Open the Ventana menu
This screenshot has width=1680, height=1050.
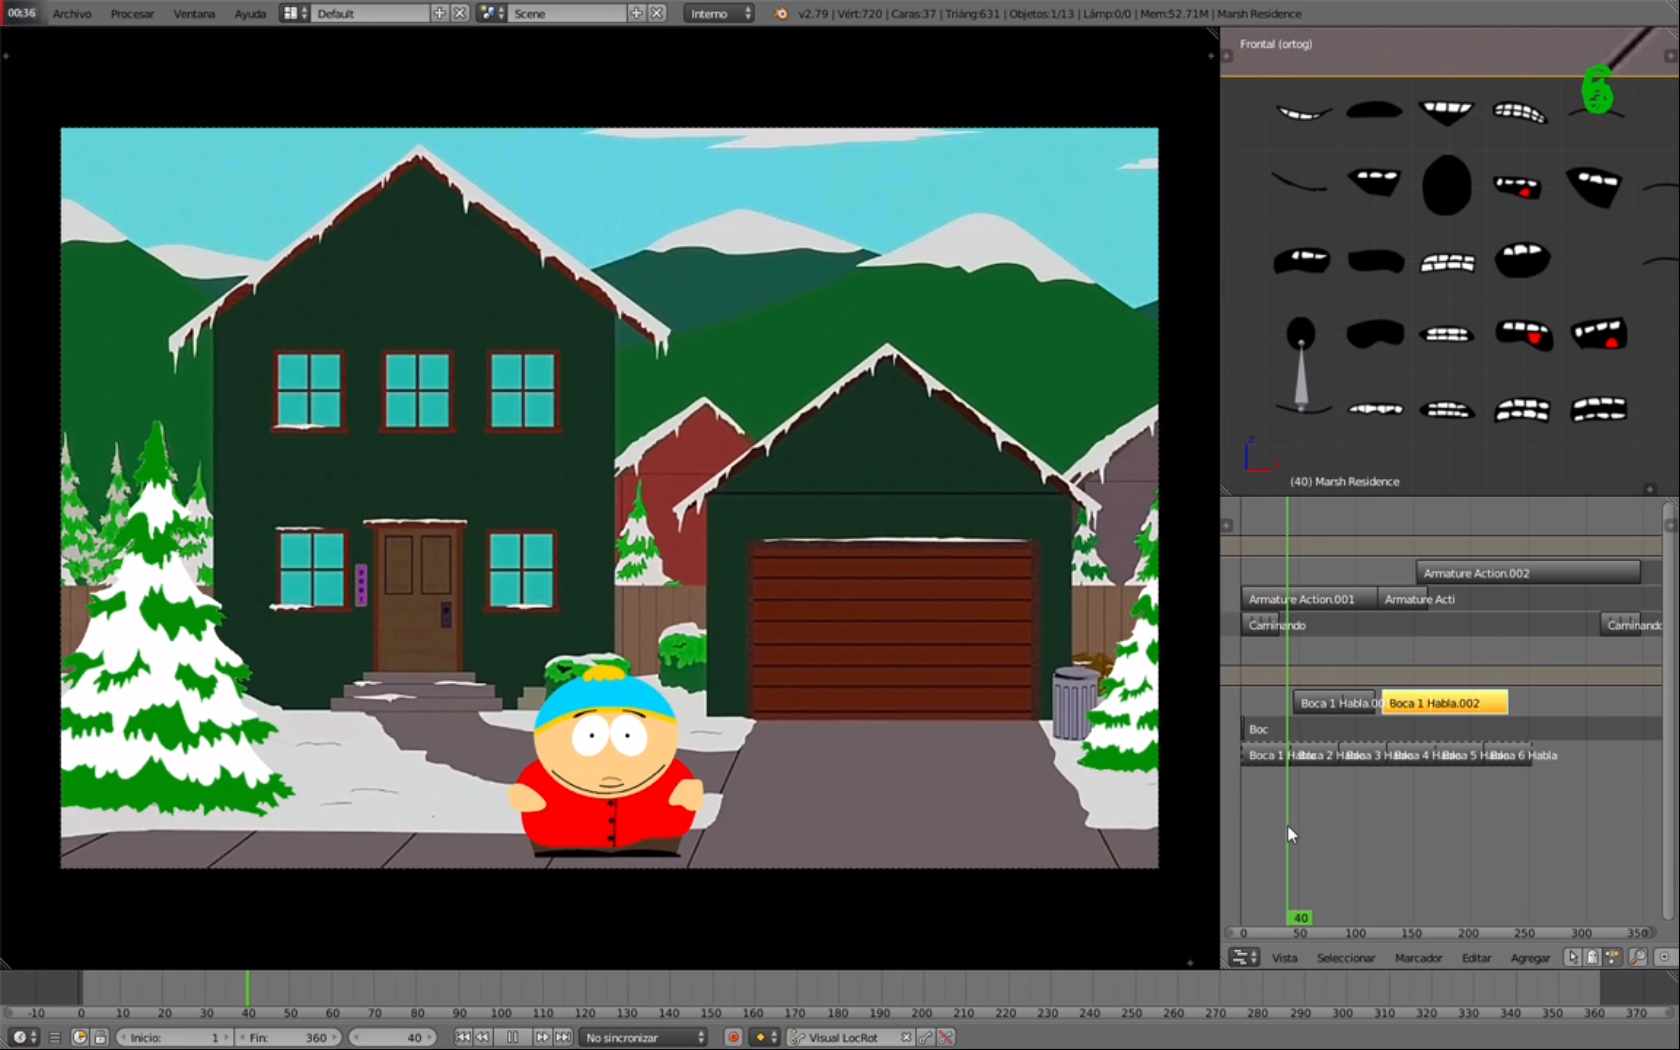tap(194, 14)
